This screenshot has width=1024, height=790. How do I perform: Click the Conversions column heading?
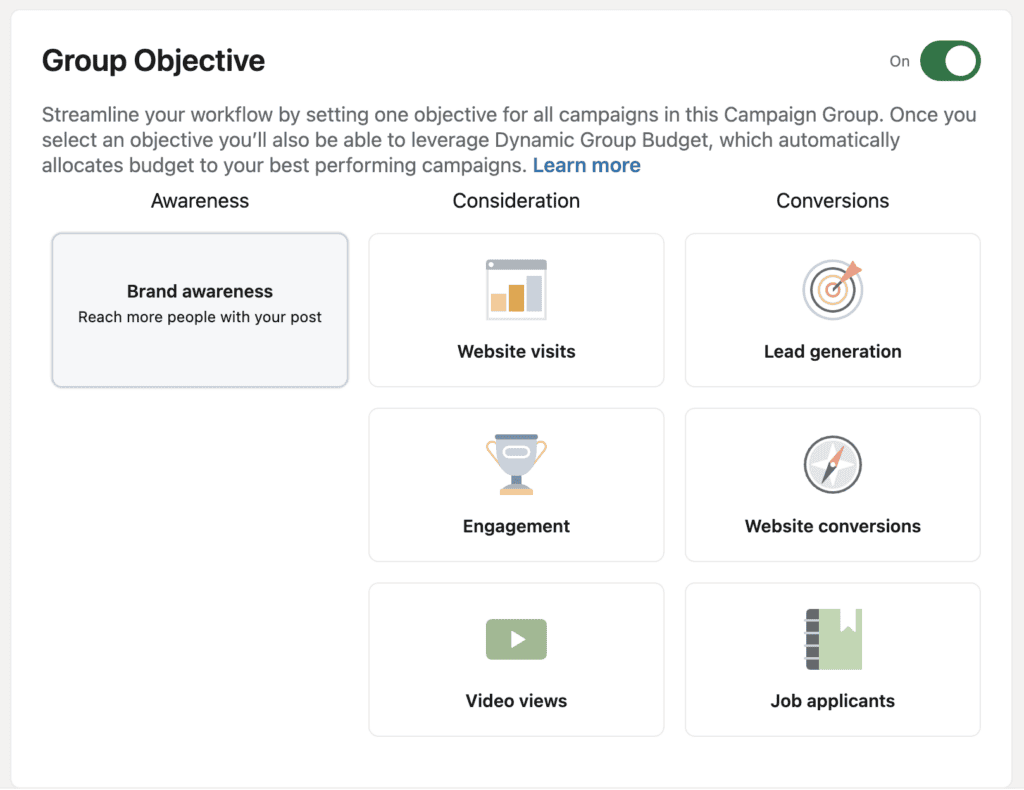click(833, 200)
